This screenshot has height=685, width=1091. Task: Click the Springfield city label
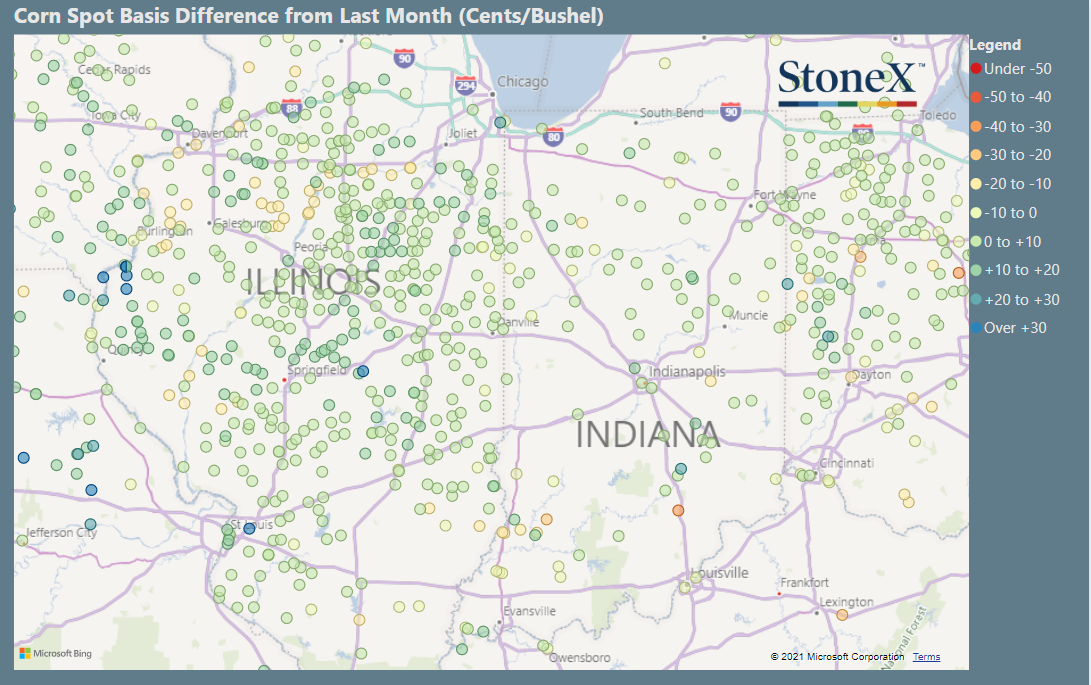[x=317, y=370]
